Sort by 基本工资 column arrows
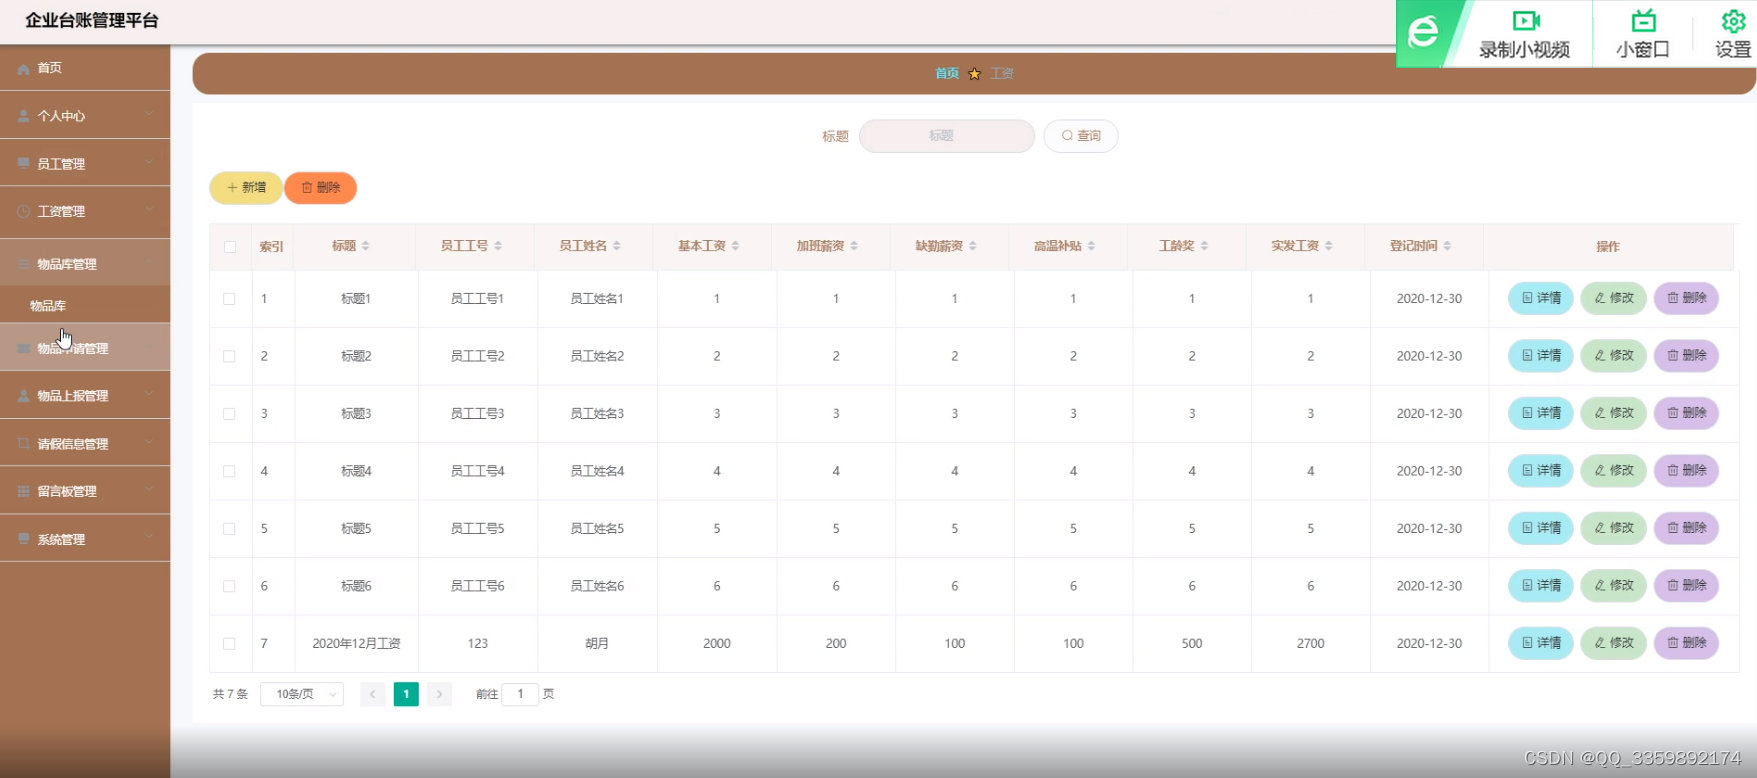The width and height of the screenshot is (1757, 778). [x=735, y=246]
